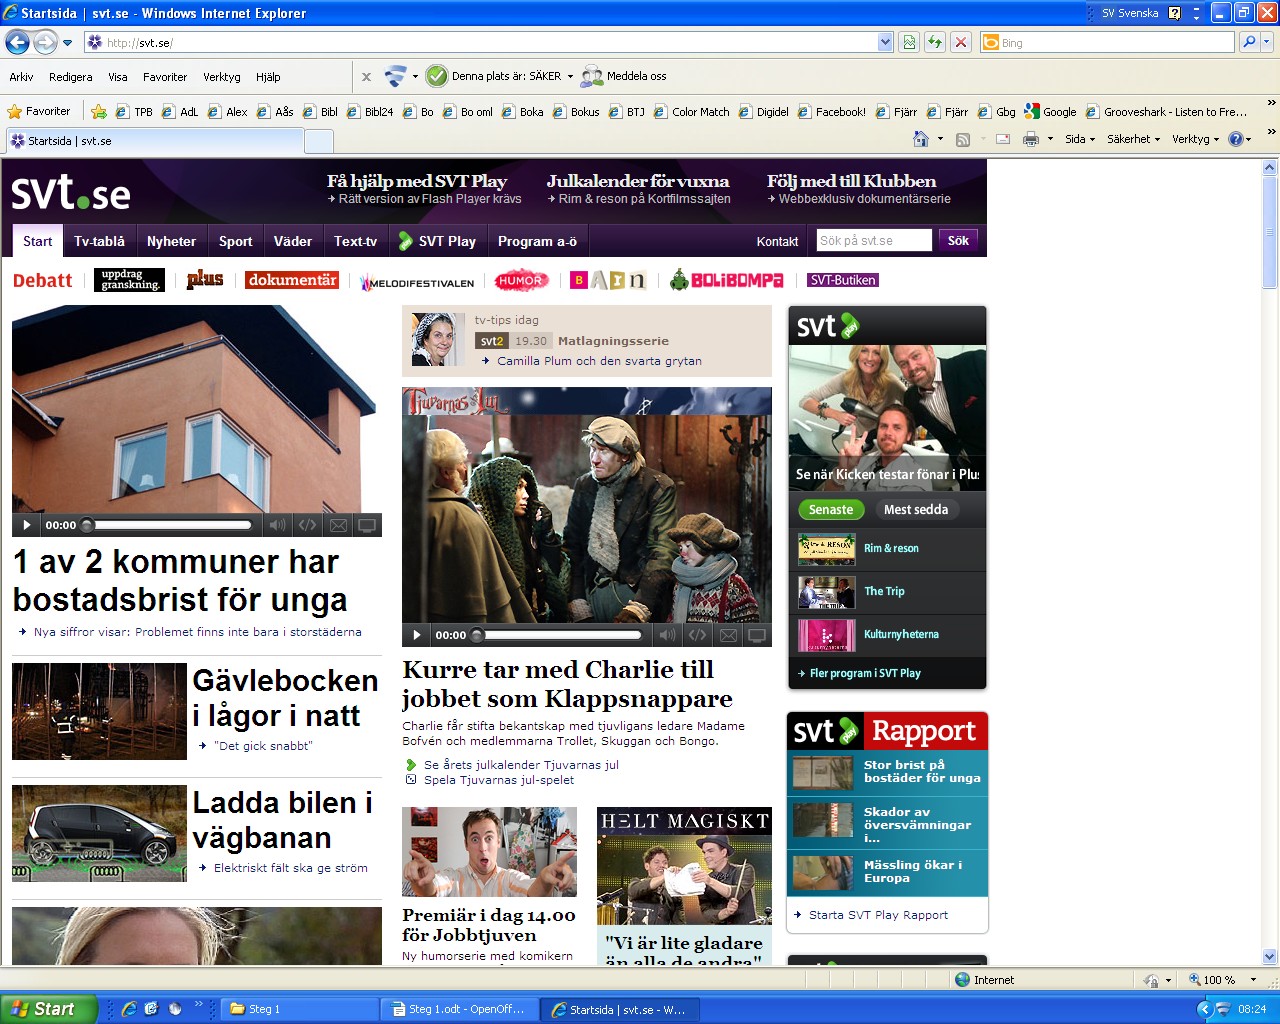Open the TPB favorite link
This screenshot has width=1280, height=1024.
click(135, 112)
